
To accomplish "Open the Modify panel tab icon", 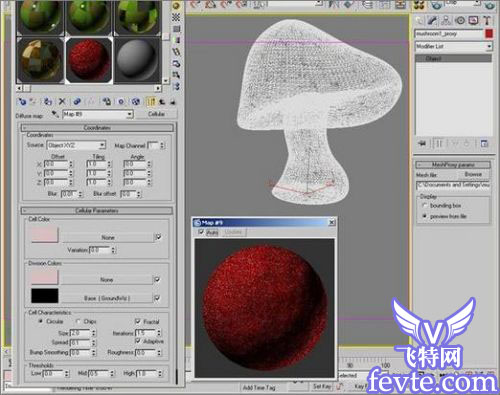I will click(x=432, y=20).
